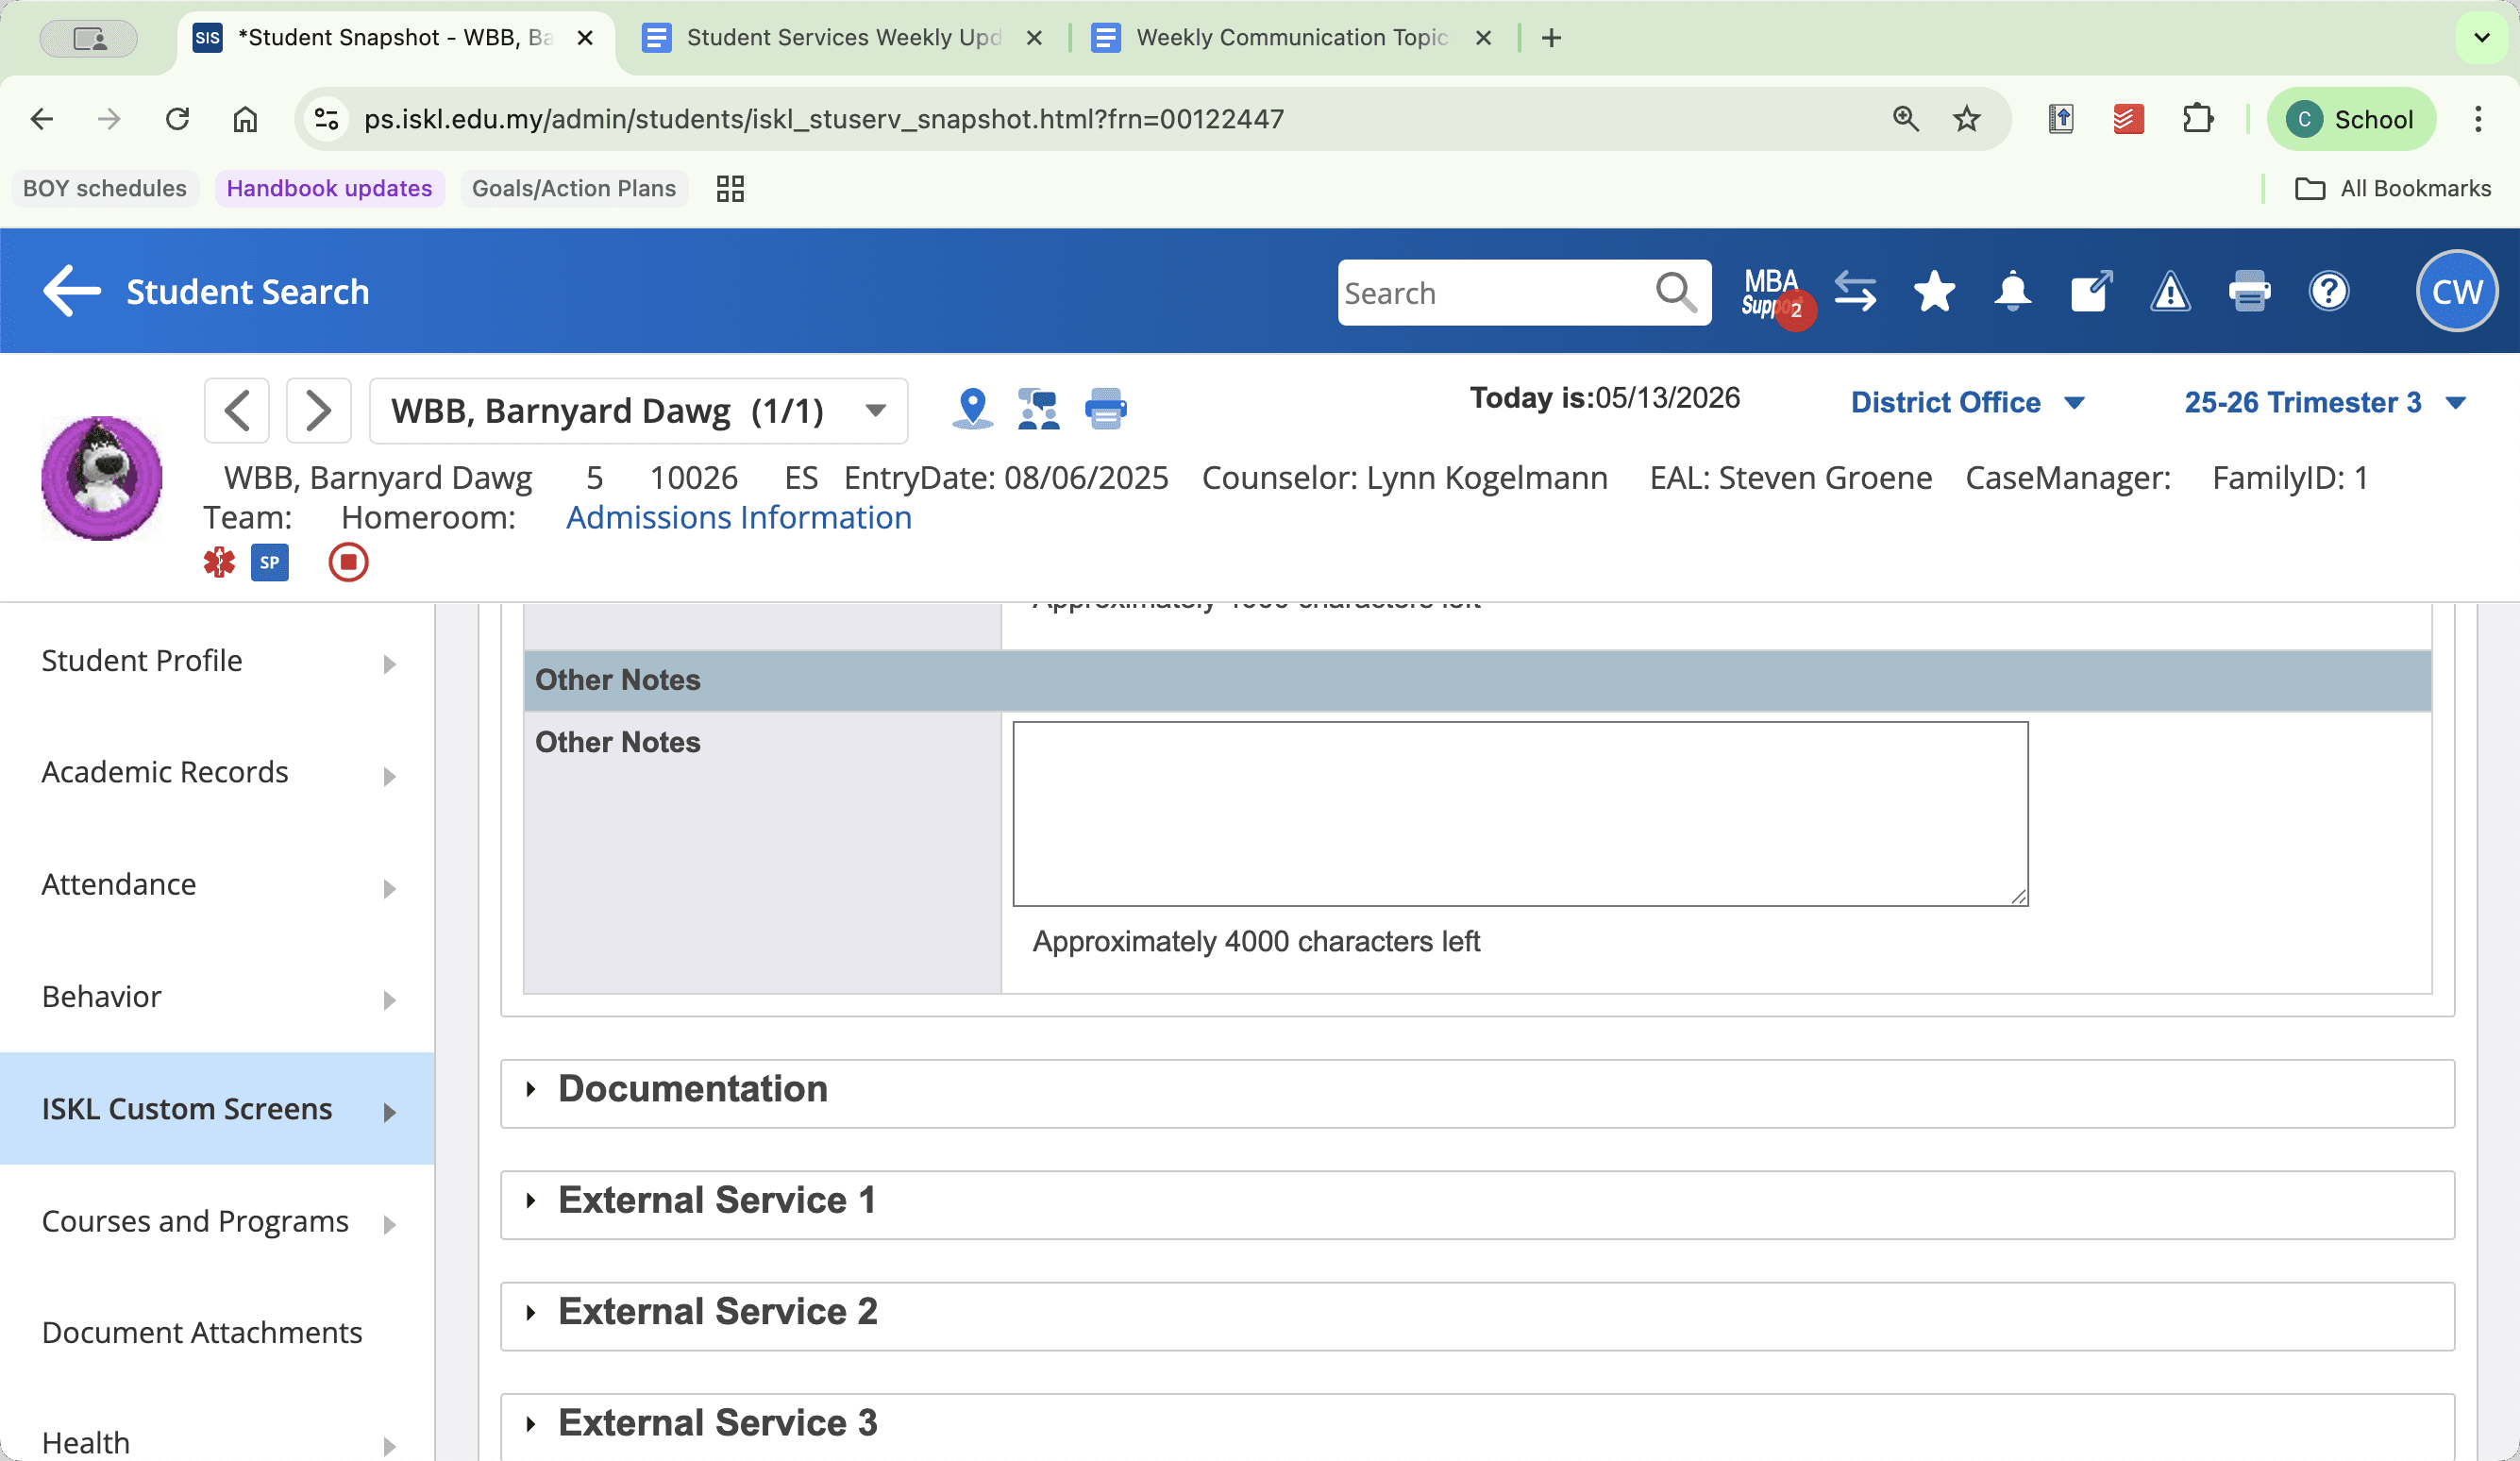Click the blue SP alert badge

269,562
